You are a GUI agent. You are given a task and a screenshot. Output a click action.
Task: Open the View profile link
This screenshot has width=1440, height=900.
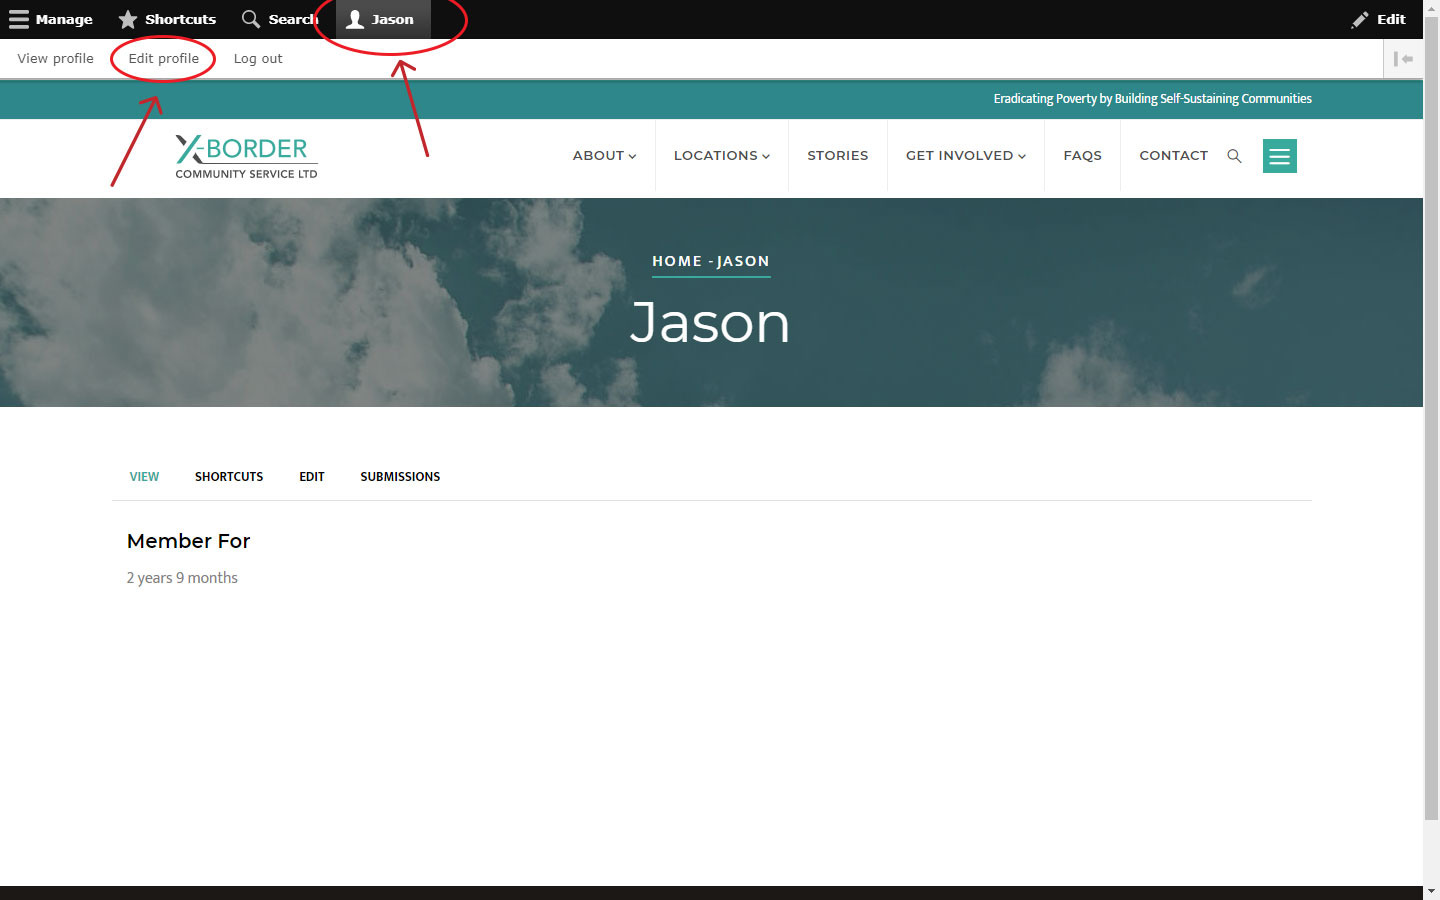pos(55,59)
